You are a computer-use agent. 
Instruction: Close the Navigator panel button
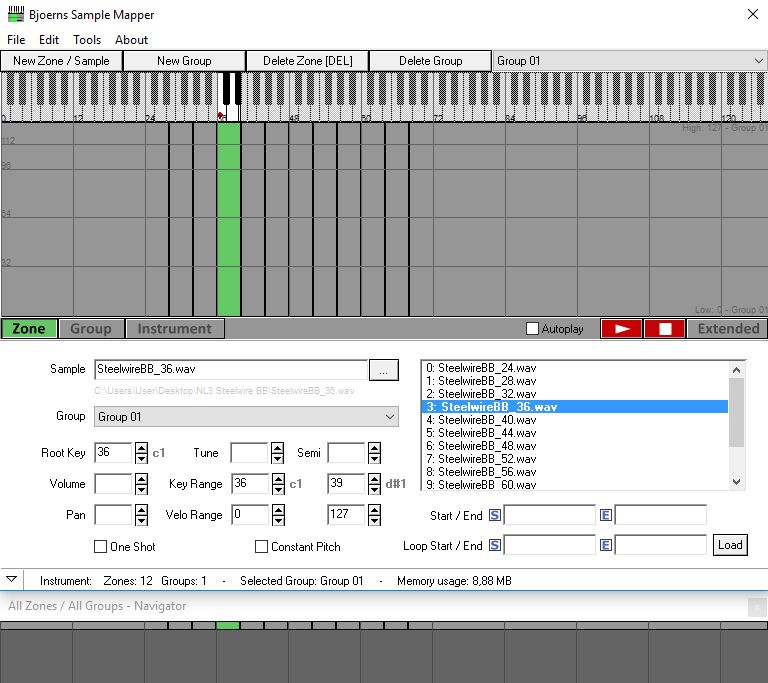click(x=757, y=607)
